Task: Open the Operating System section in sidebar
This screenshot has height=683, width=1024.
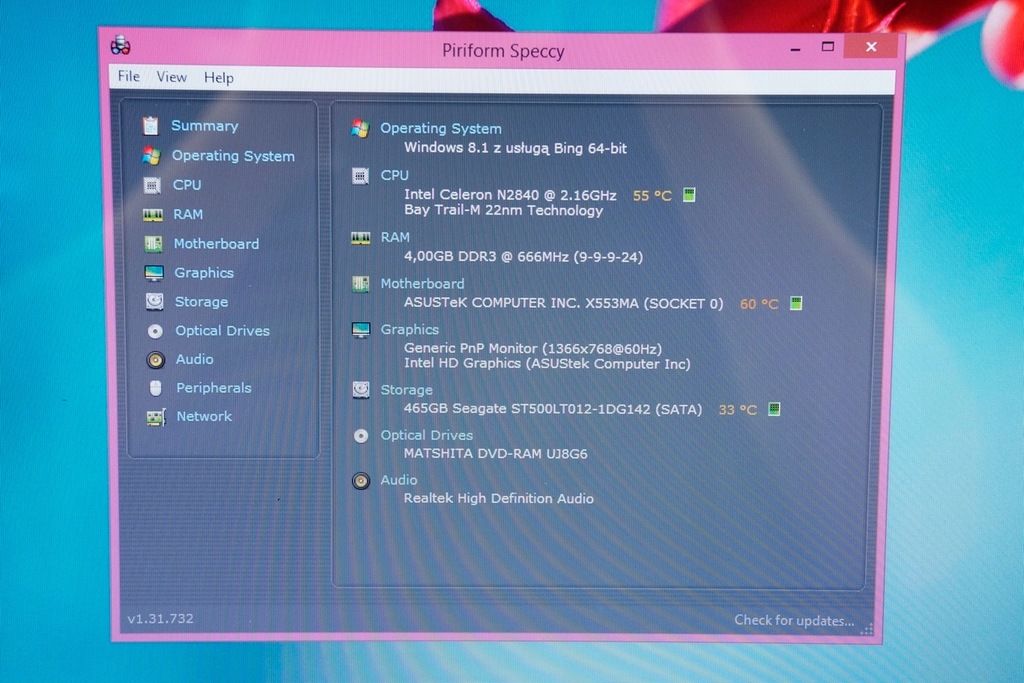Action: point(233,156)
